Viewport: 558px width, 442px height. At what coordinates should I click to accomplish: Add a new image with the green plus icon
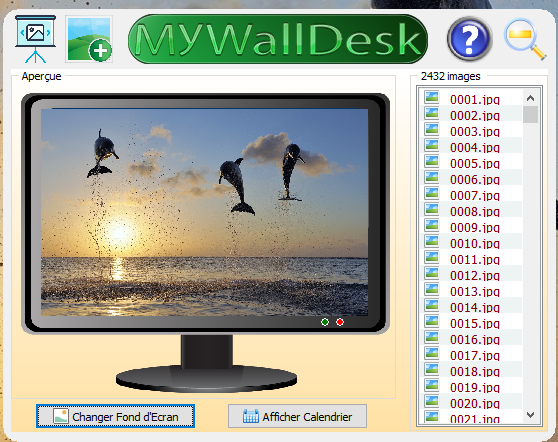coord(89,39)
